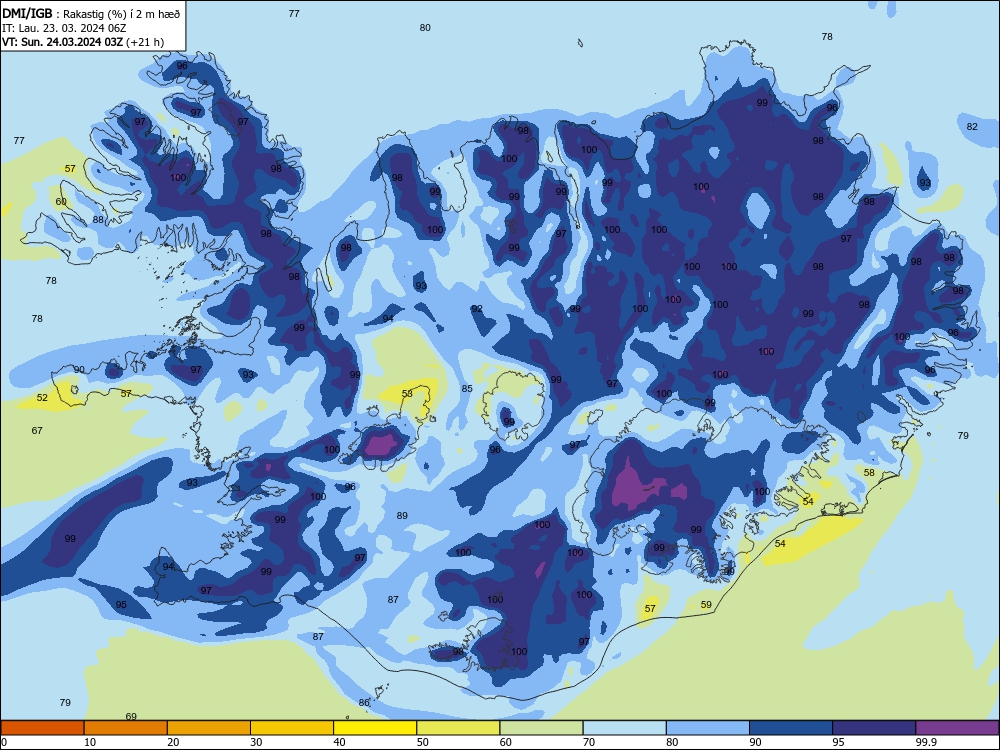Click the pale blue 70–80 legend swatch
The width and height of the screenshot is (1000, 750).
624,728
